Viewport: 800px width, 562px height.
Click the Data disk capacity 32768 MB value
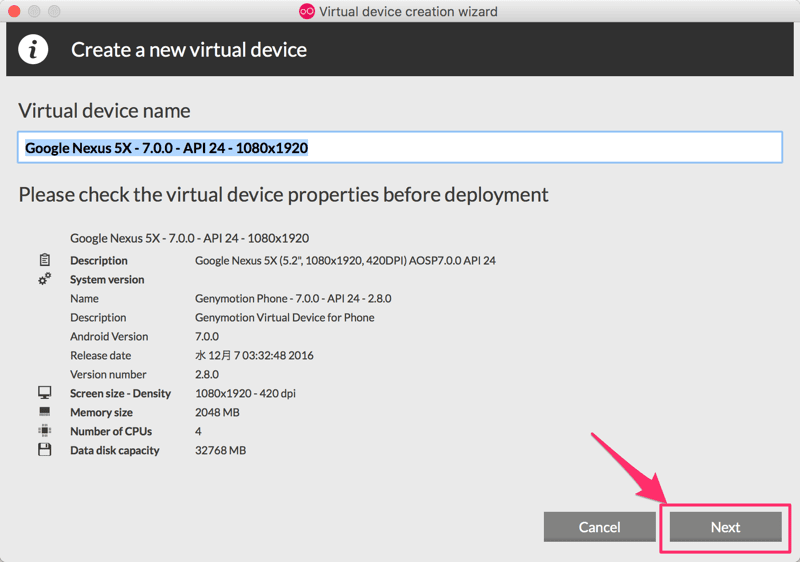tap(220, 450)
